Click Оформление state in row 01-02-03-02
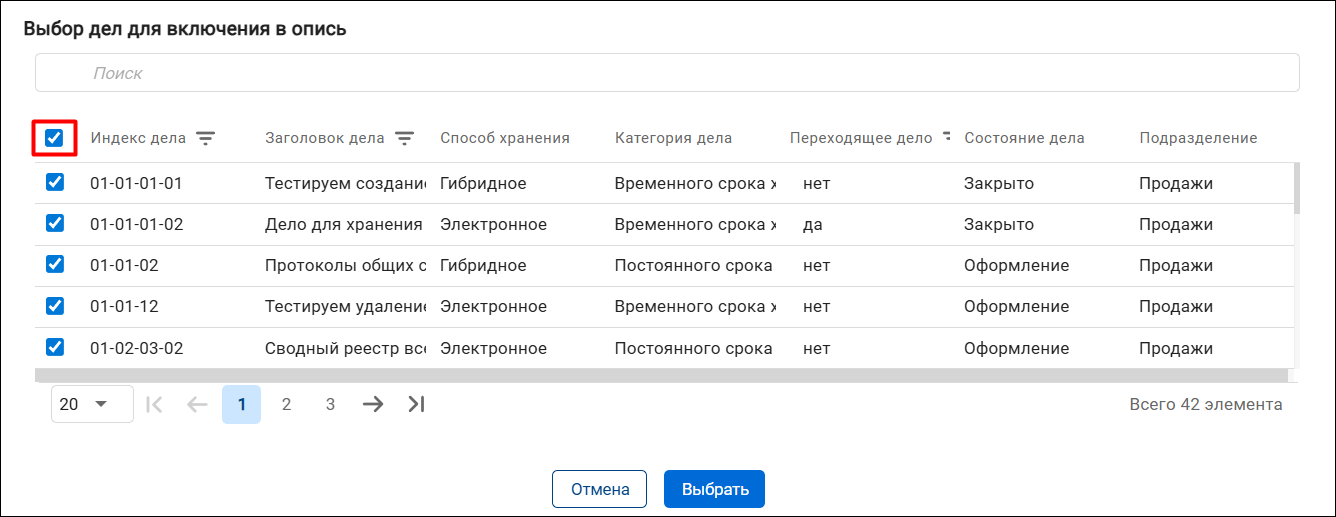1336x517 pixels. 1017,348
